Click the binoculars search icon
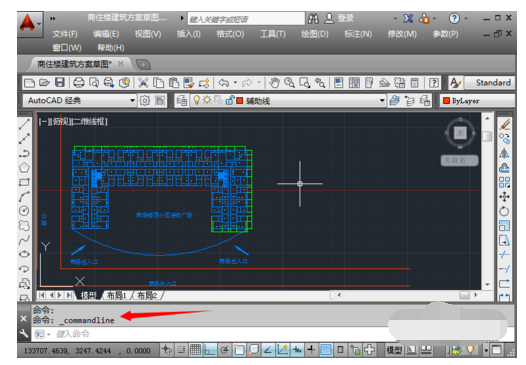This screenshot has height=365, width=526. (313, 18)
